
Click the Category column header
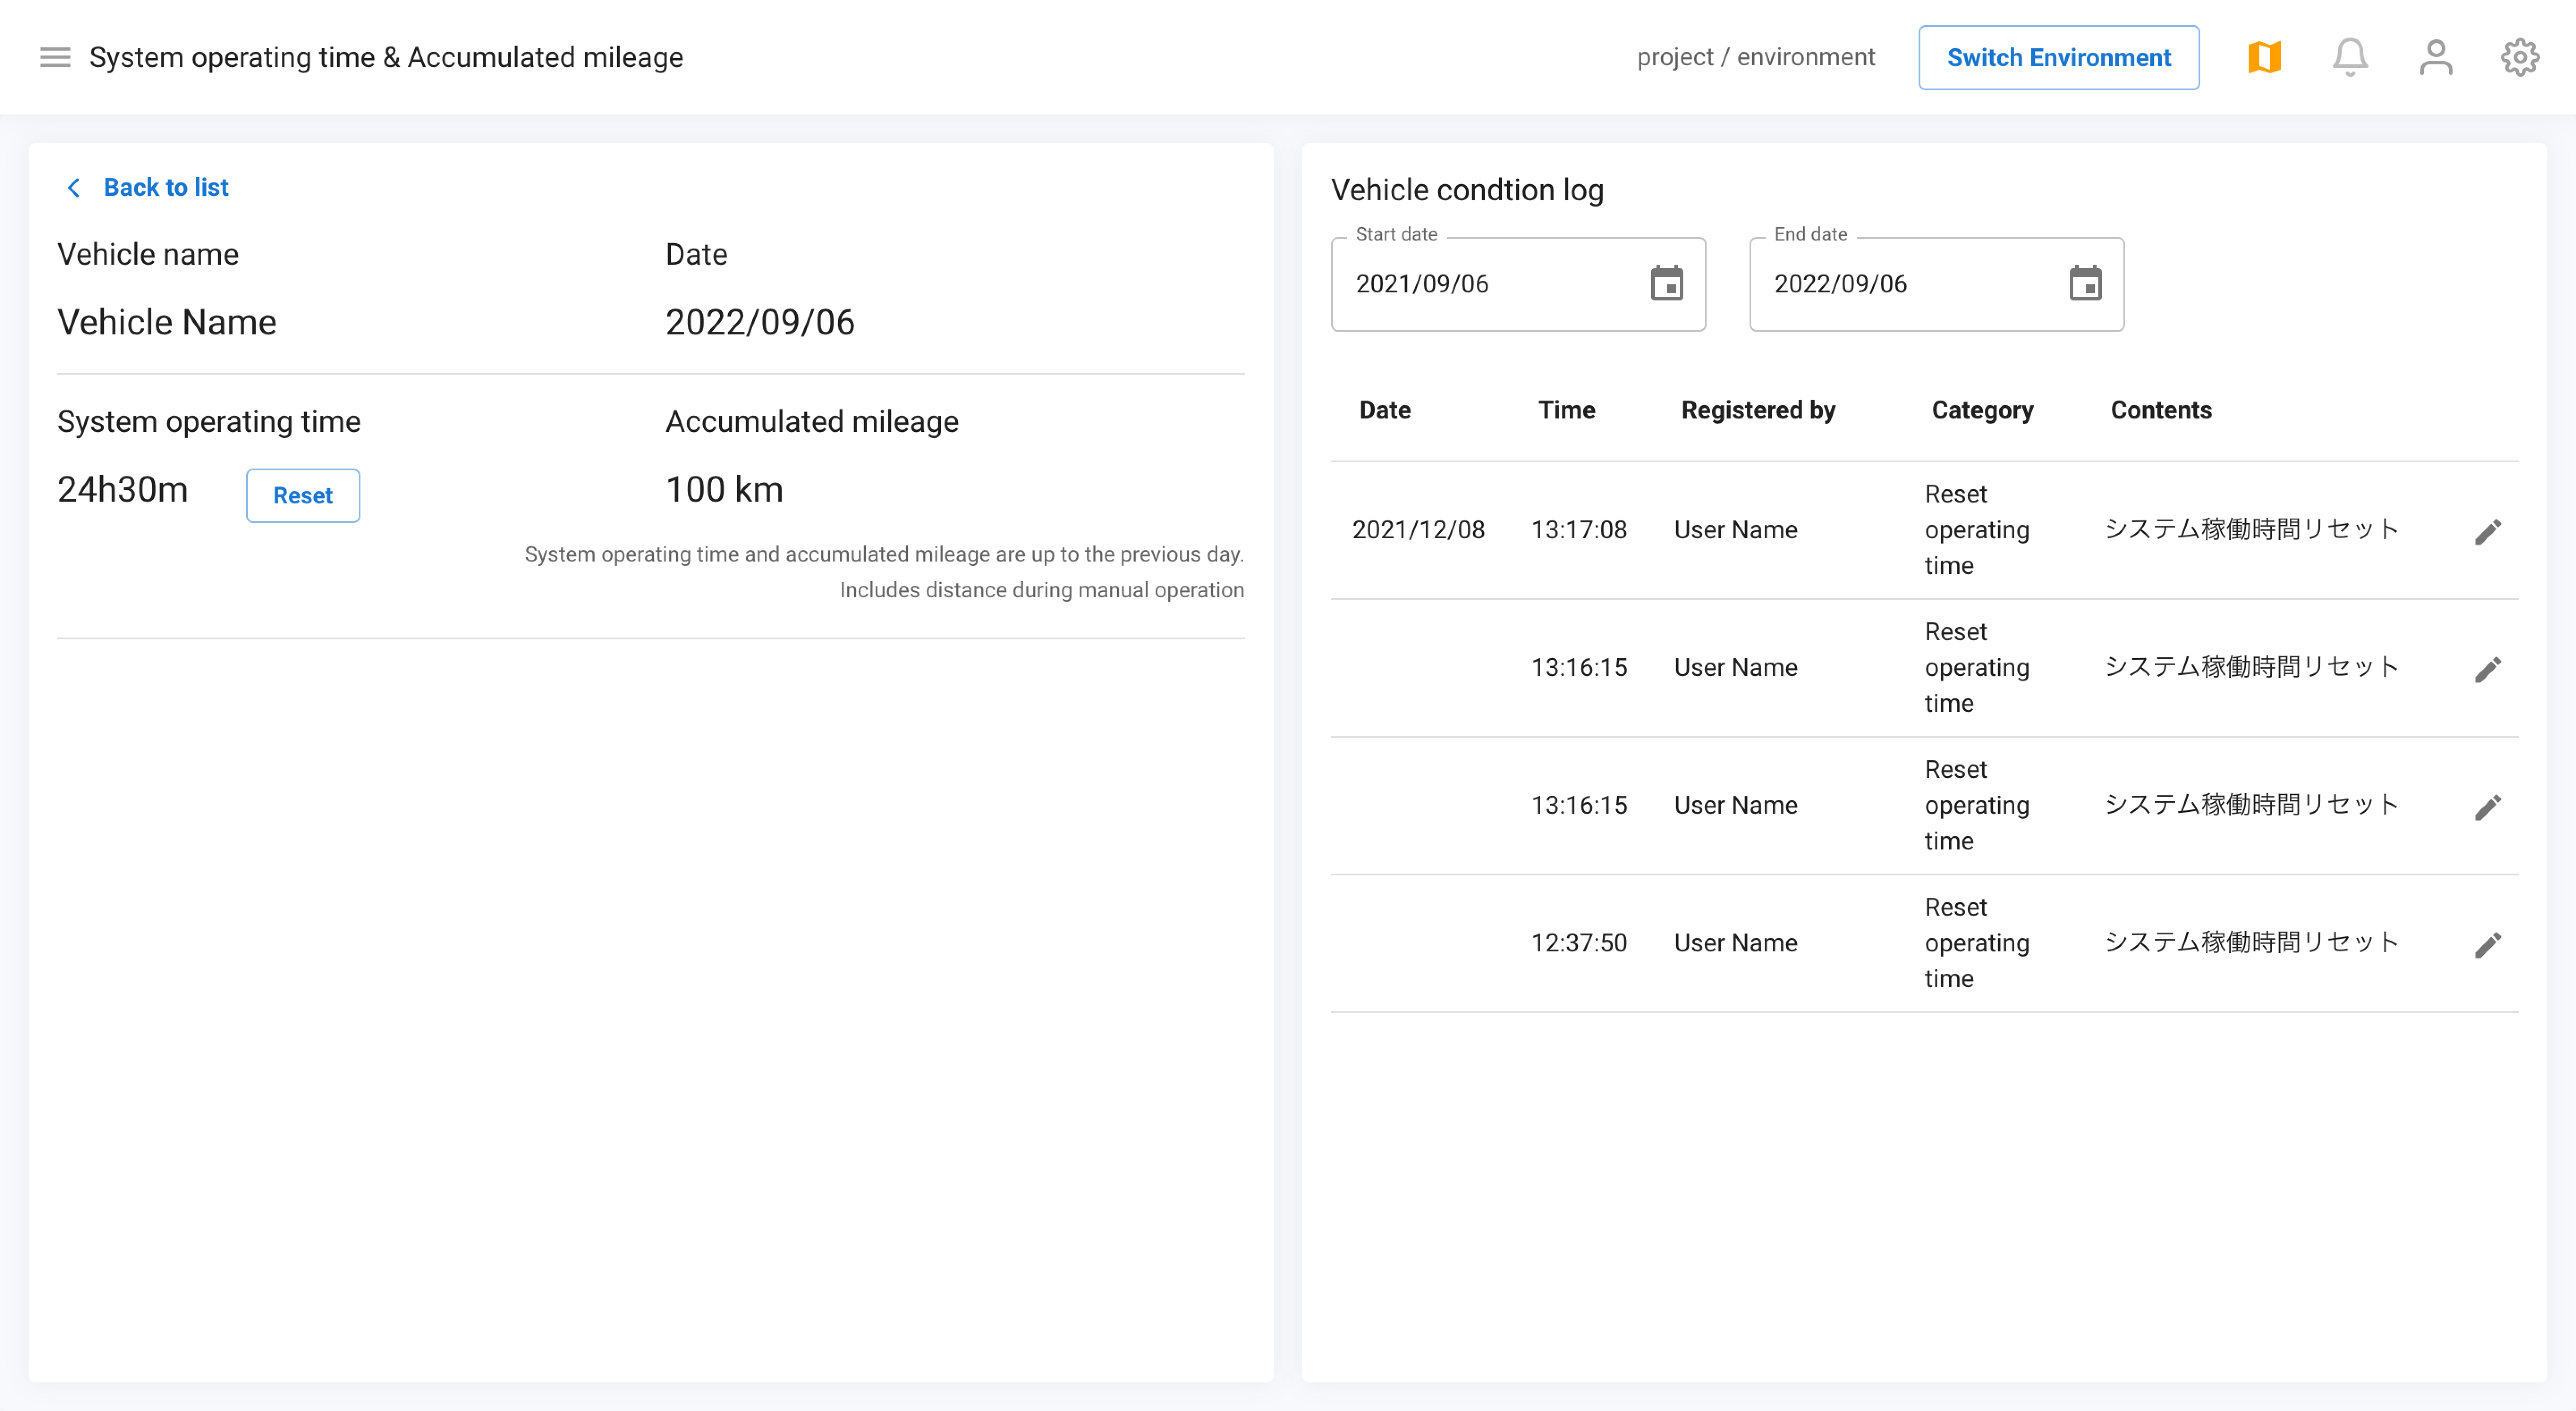pyautogui.click(x=1982, y=410)
